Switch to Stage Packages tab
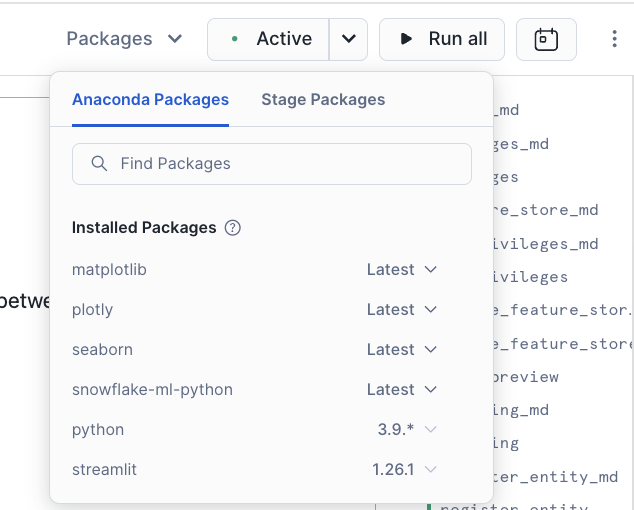The width and height of the screenshot is (634, 510). (x=323, y=100)
